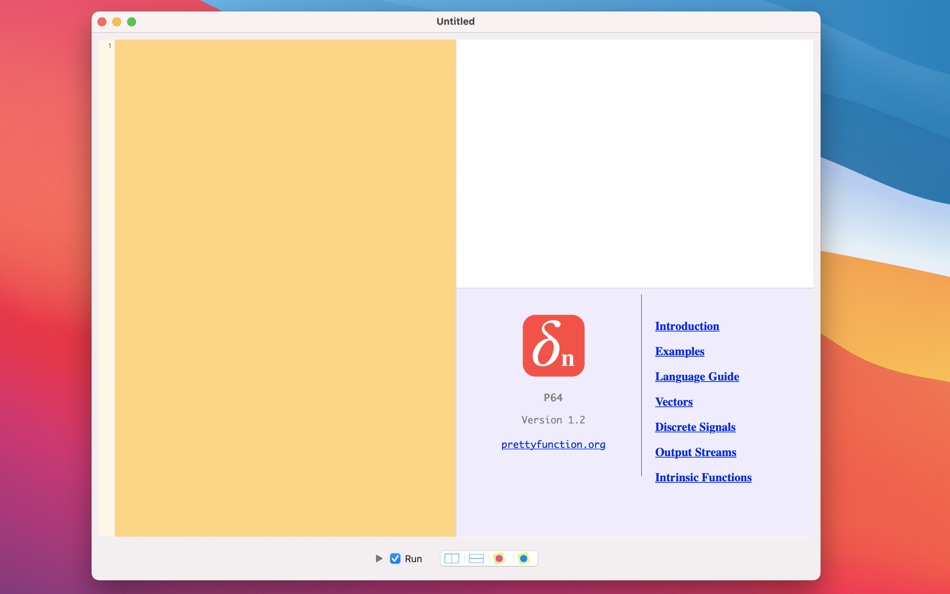
Task: Click the blue dot icon
Action: coord(523,558)
